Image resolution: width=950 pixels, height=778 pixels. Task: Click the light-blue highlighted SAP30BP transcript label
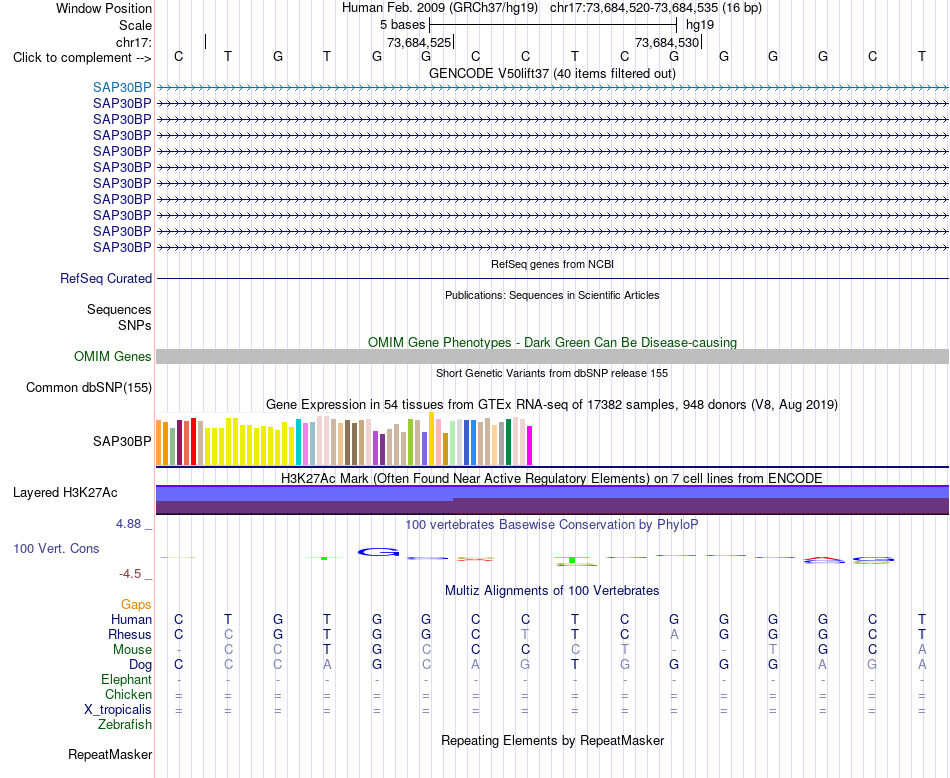(x=122, y=87)
